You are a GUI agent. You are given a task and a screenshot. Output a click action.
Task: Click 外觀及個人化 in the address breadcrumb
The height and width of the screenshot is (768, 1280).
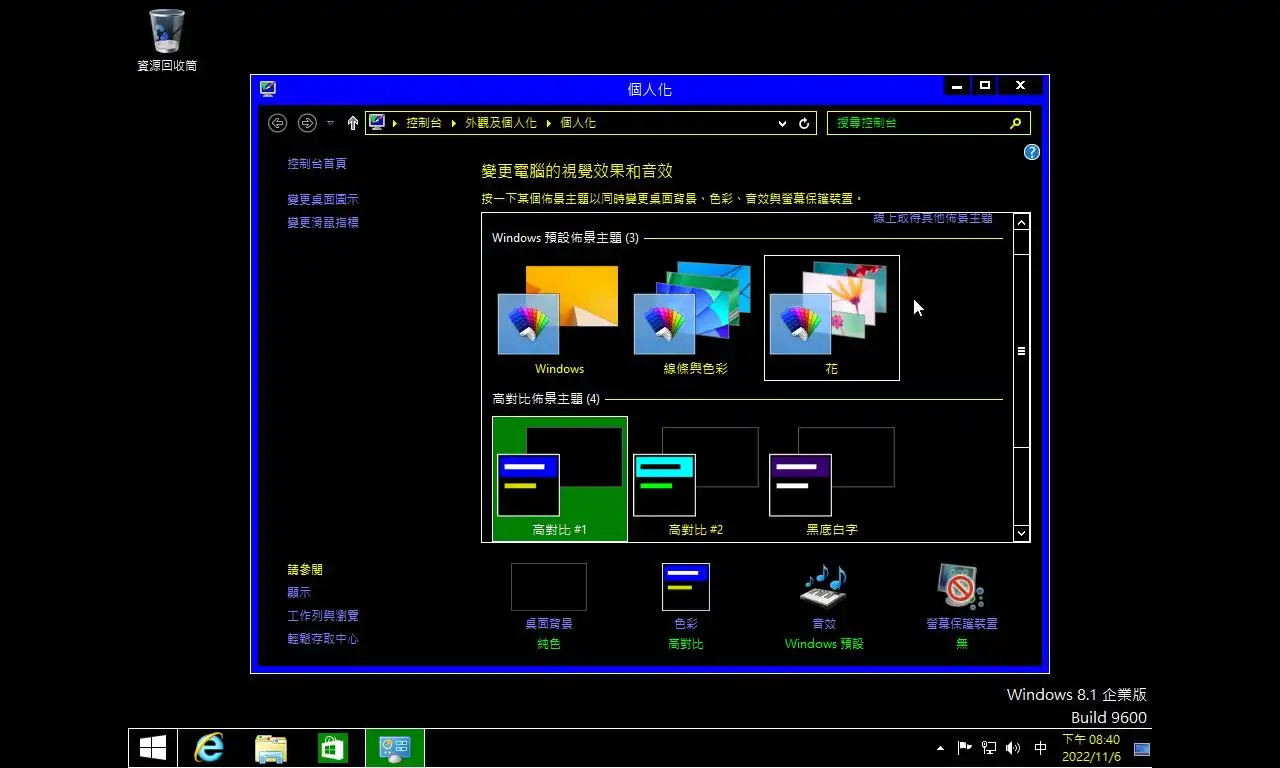[500, 123]
